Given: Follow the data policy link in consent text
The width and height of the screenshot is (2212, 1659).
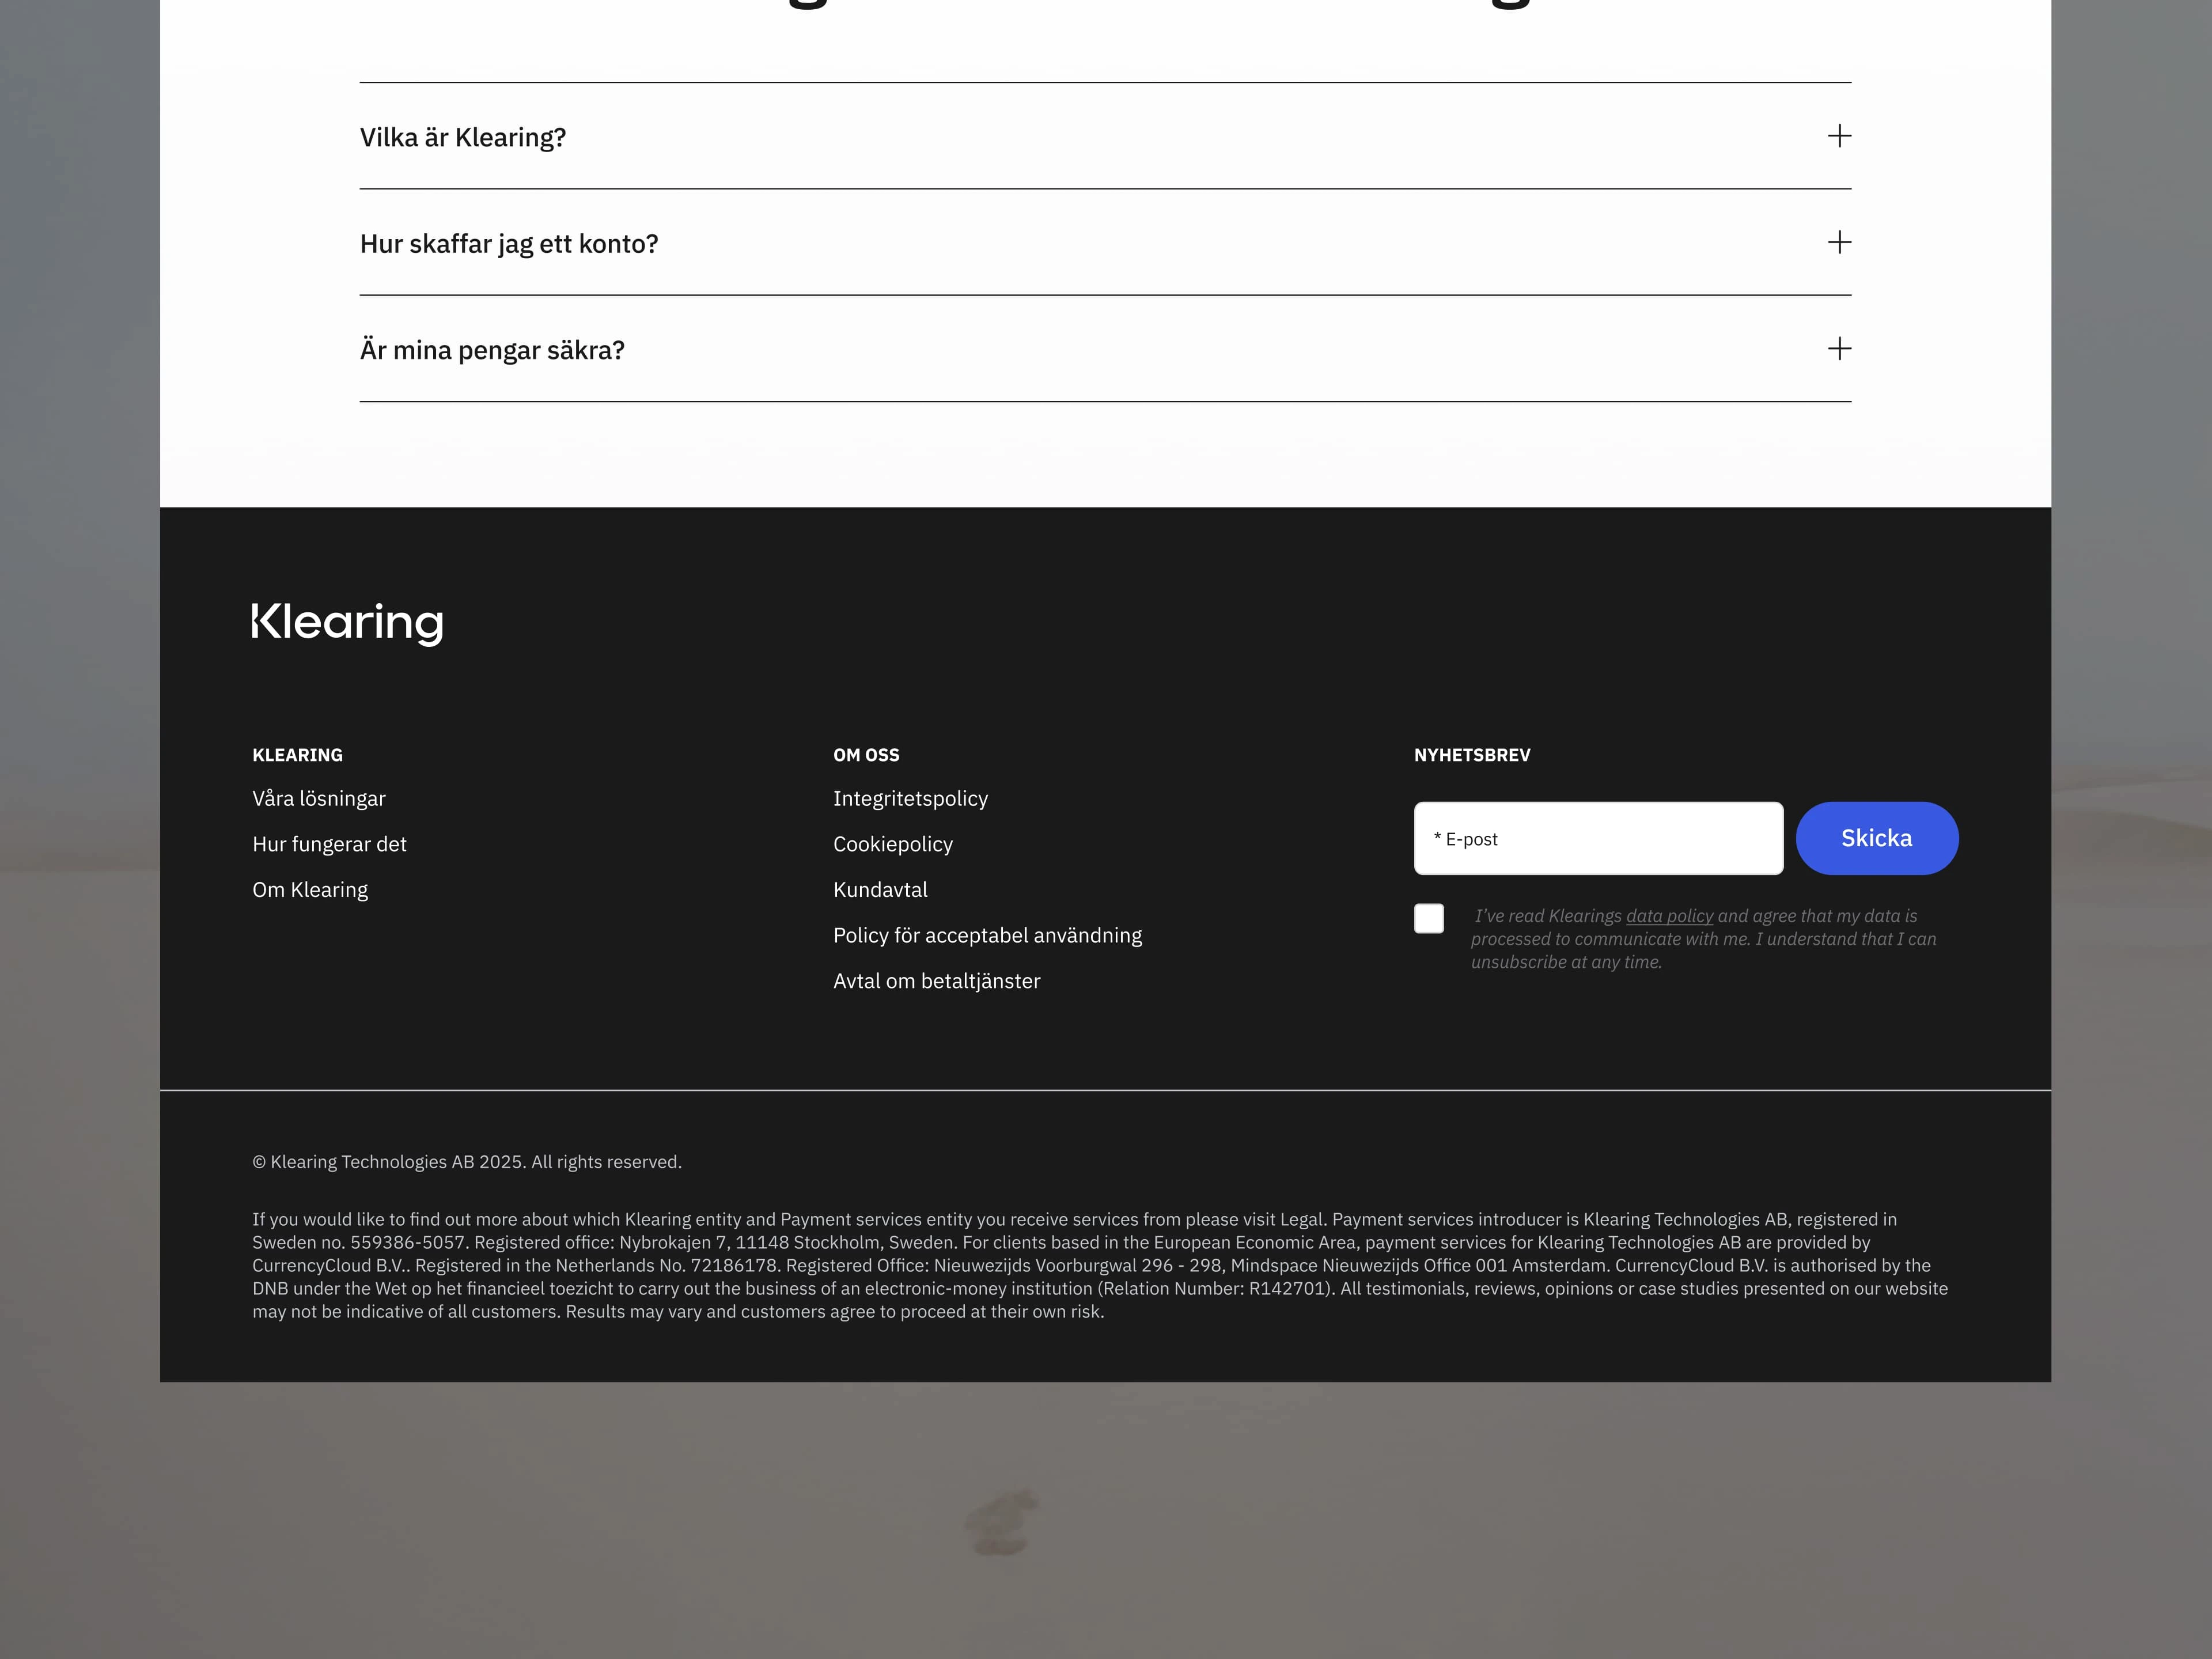Looking at the screenshot, I should coord(1669,916).
